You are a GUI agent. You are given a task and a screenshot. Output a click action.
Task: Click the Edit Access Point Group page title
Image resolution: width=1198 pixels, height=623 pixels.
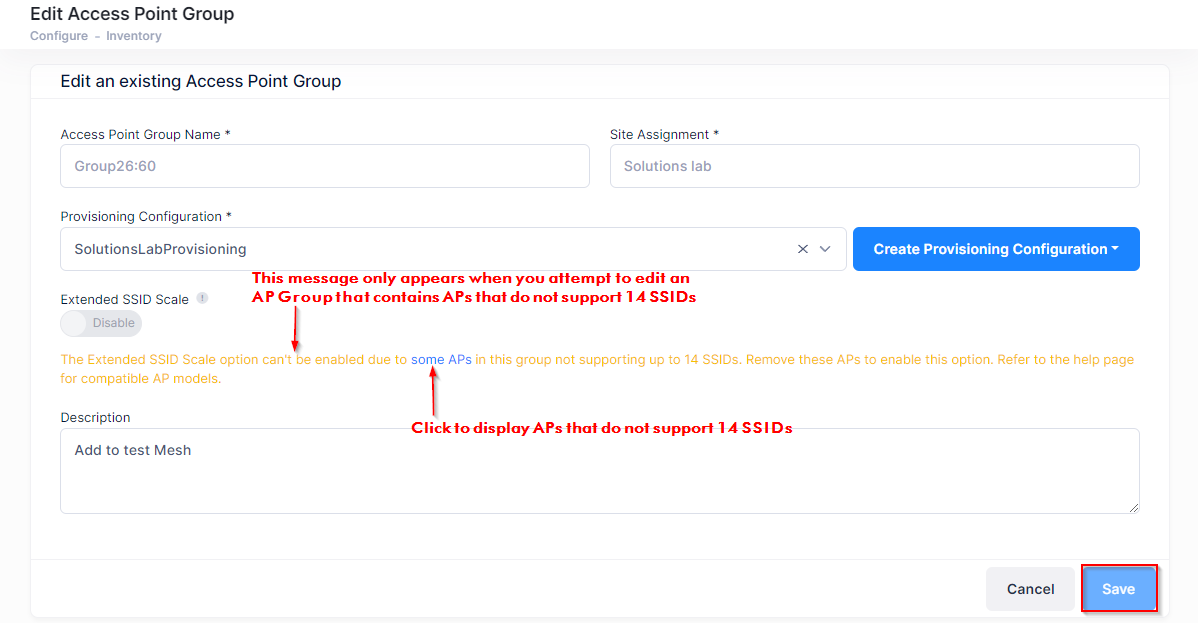pyautogui.click(x=132, y=14)
